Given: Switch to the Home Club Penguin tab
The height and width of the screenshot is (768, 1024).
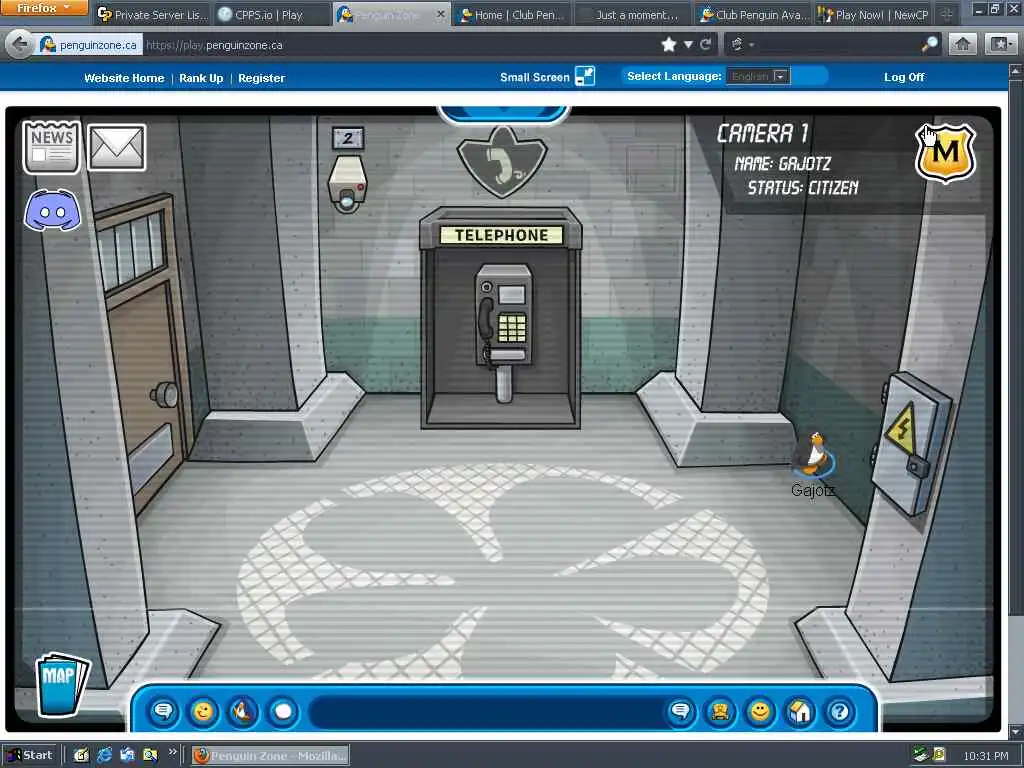Looking at the screenshot, I should tap(511, 14).
